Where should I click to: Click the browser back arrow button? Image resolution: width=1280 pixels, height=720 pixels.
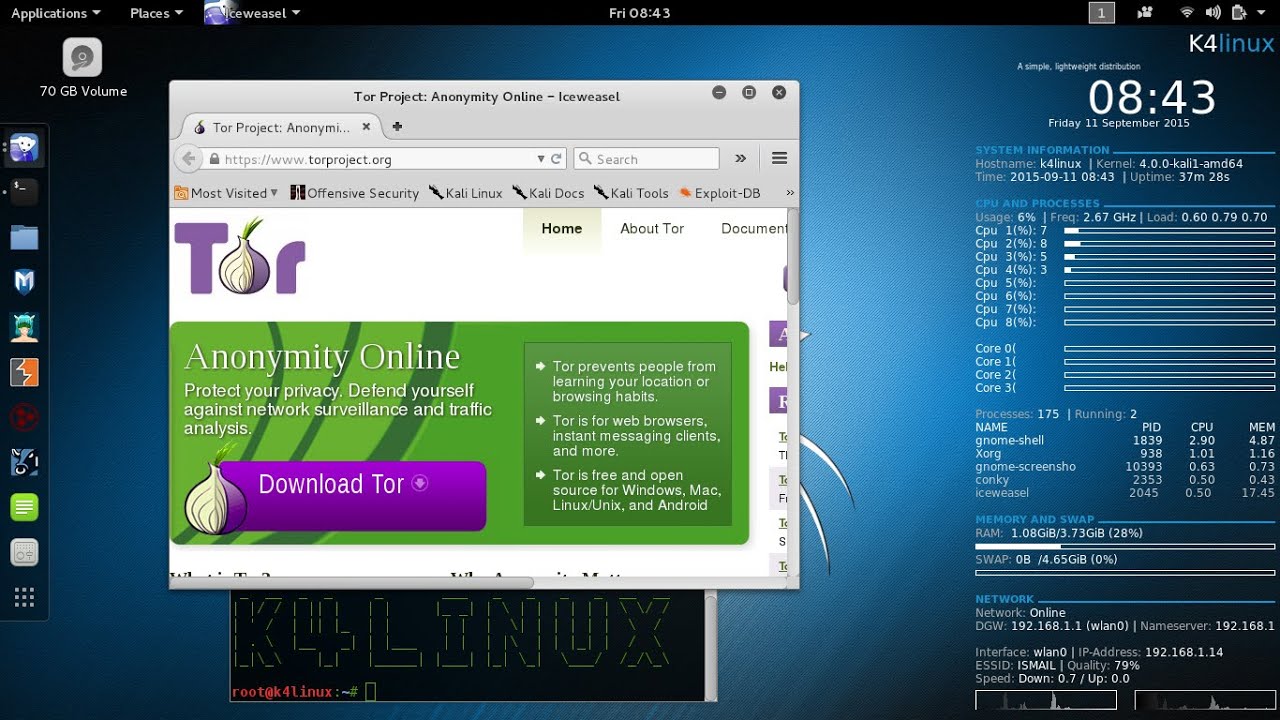[188, 159]
